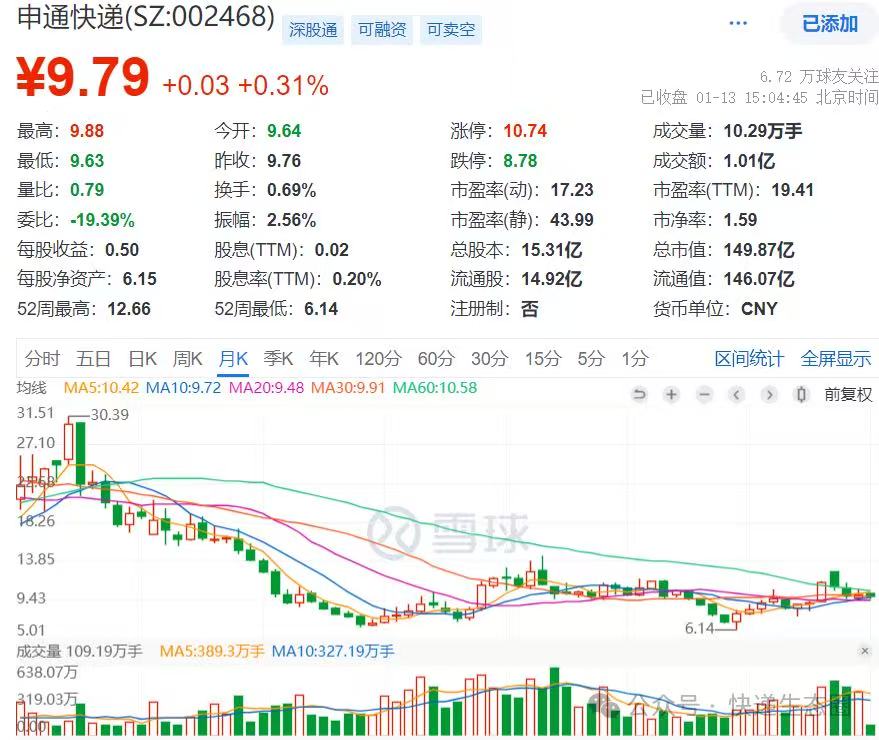Click the stock title 申通快递(SZ:002468)
The image size is (879, 740).
pyautogui.click(x=146, y=17)
